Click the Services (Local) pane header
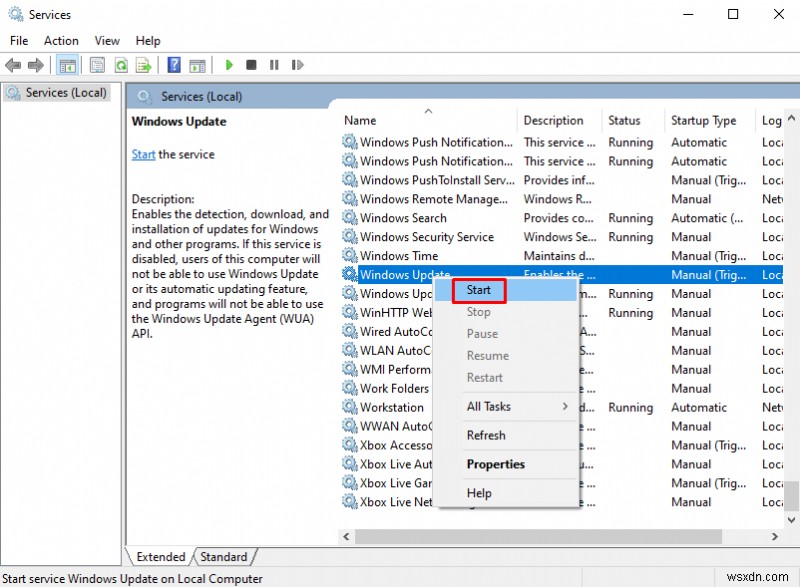The width and height of the screenshot is (800, 587). tap(202, 96)
